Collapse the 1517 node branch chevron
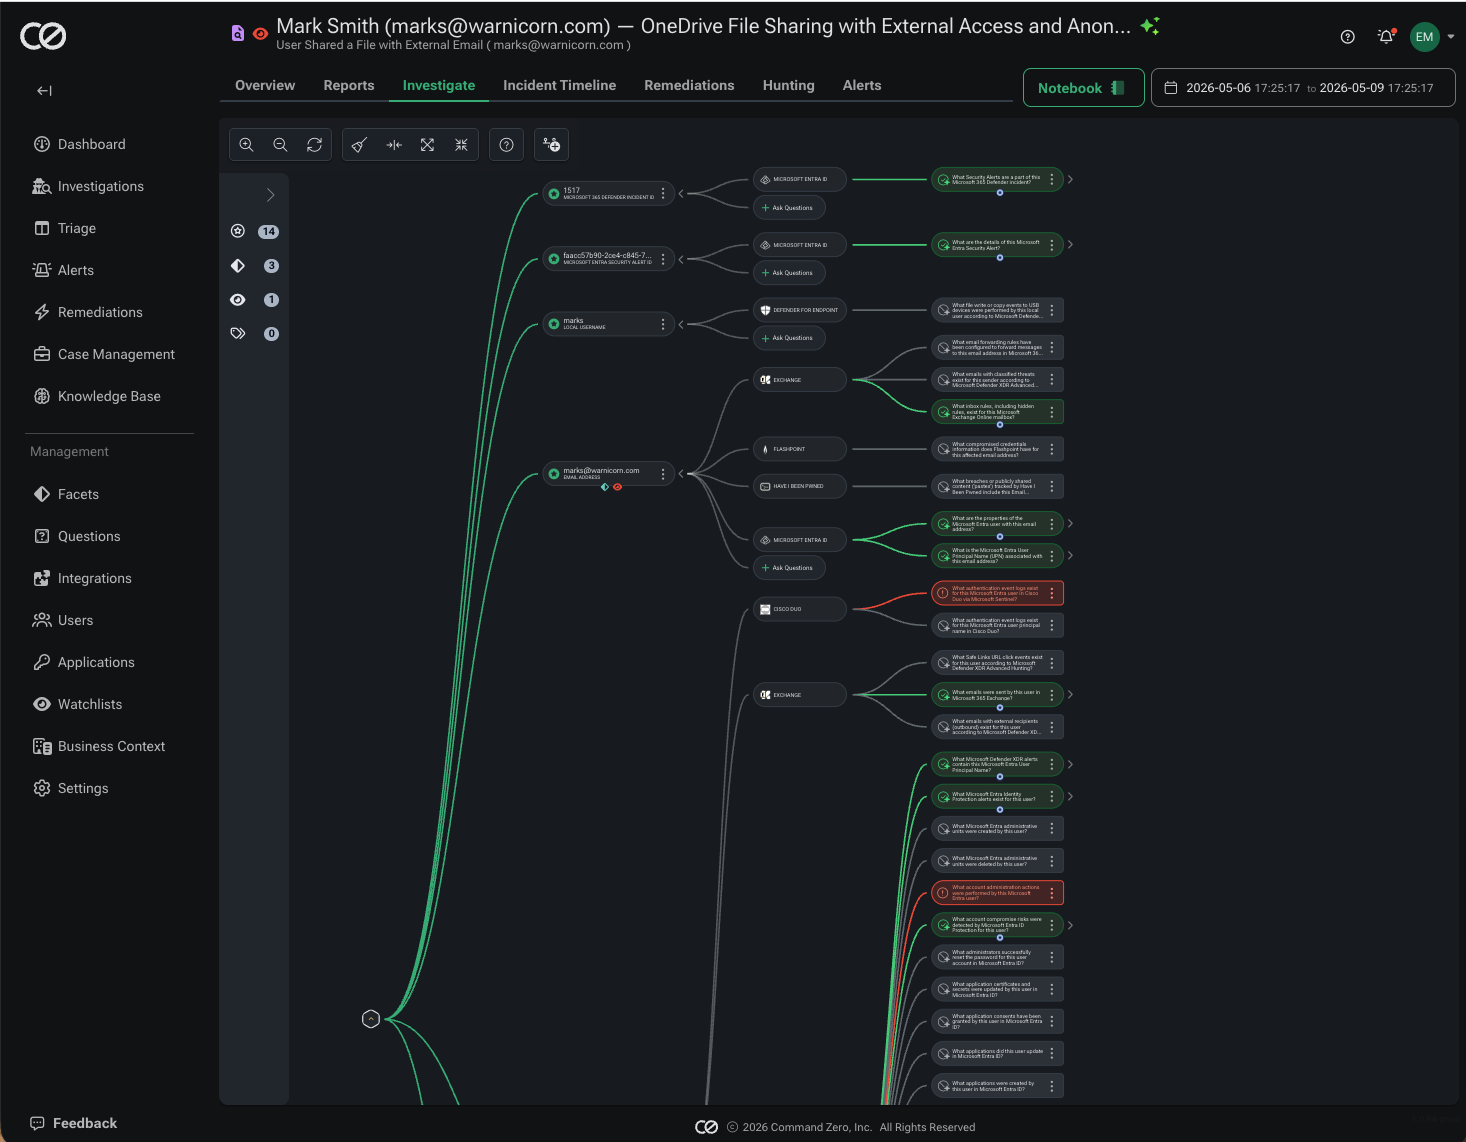 (x=681, y=194)
